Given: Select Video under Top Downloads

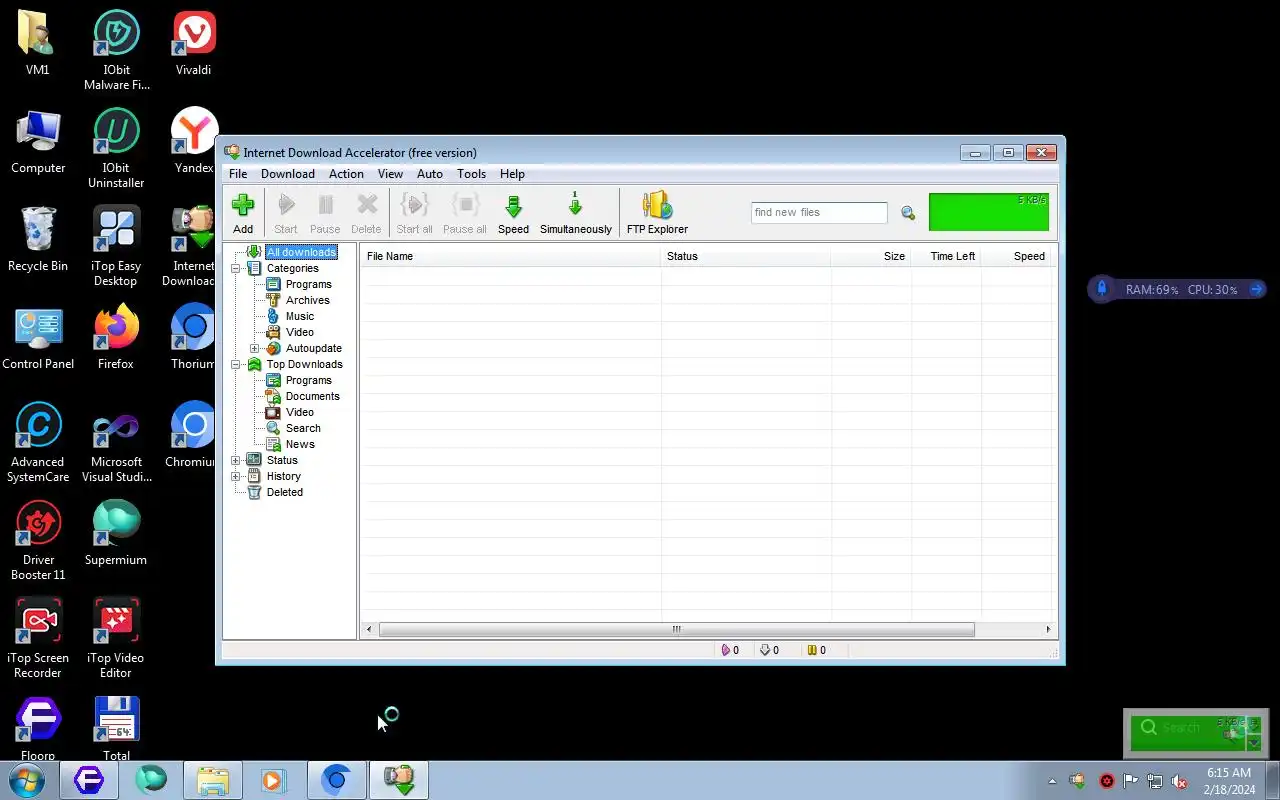Looking at the screenshot, I should 300,412.
